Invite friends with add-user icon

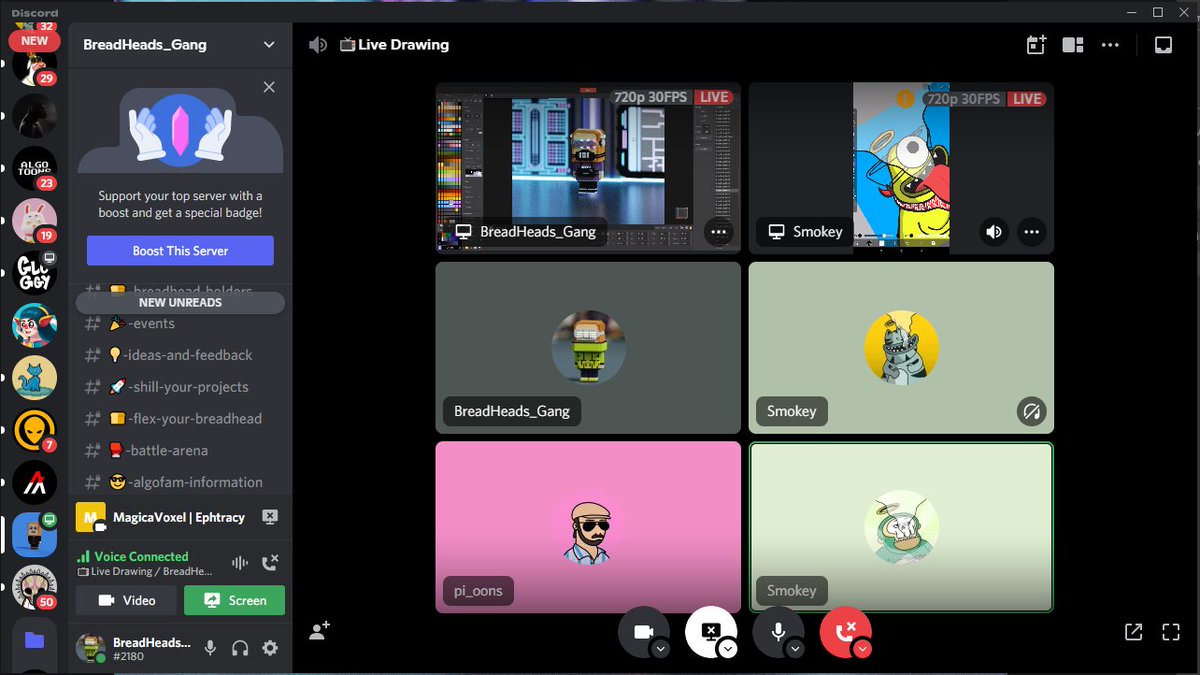pyautogui.click(x=320, y=631)
